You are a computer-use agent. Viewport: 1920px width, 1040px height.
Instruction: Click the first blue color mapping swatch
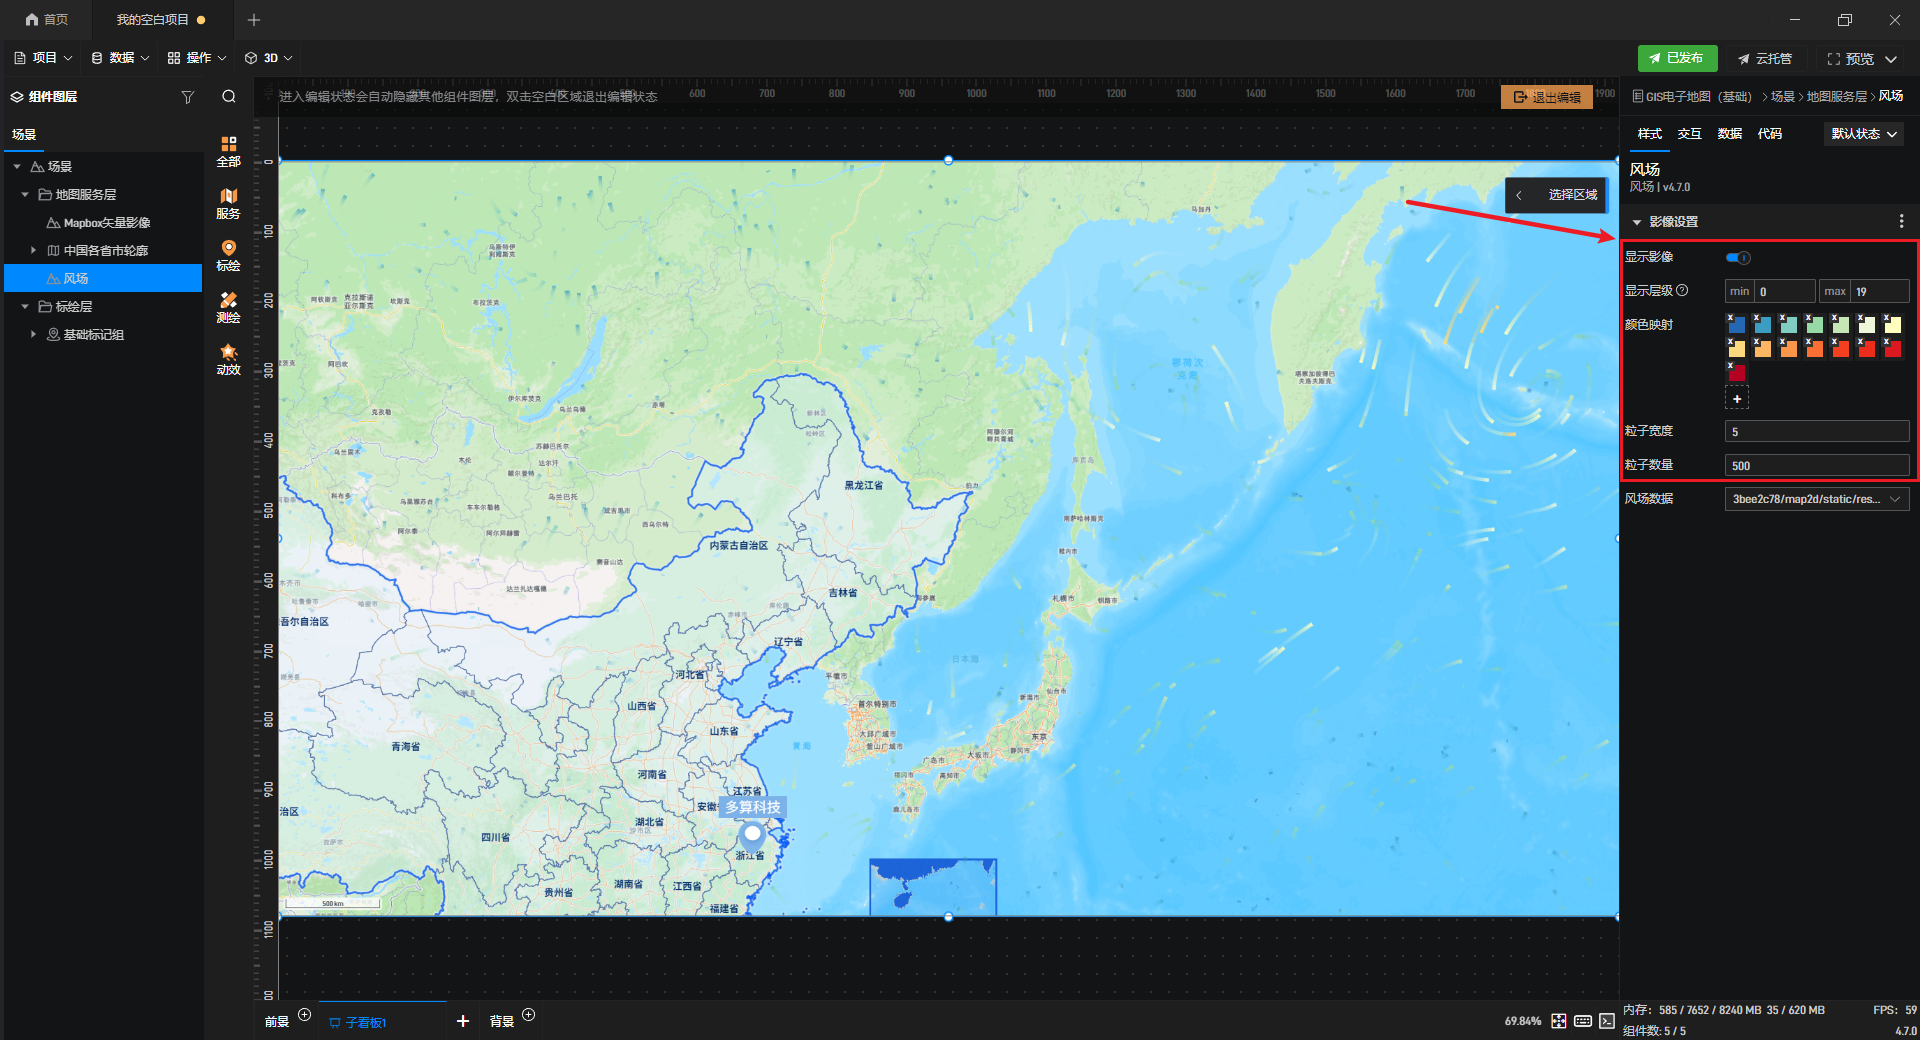(x=1737, y=325)
